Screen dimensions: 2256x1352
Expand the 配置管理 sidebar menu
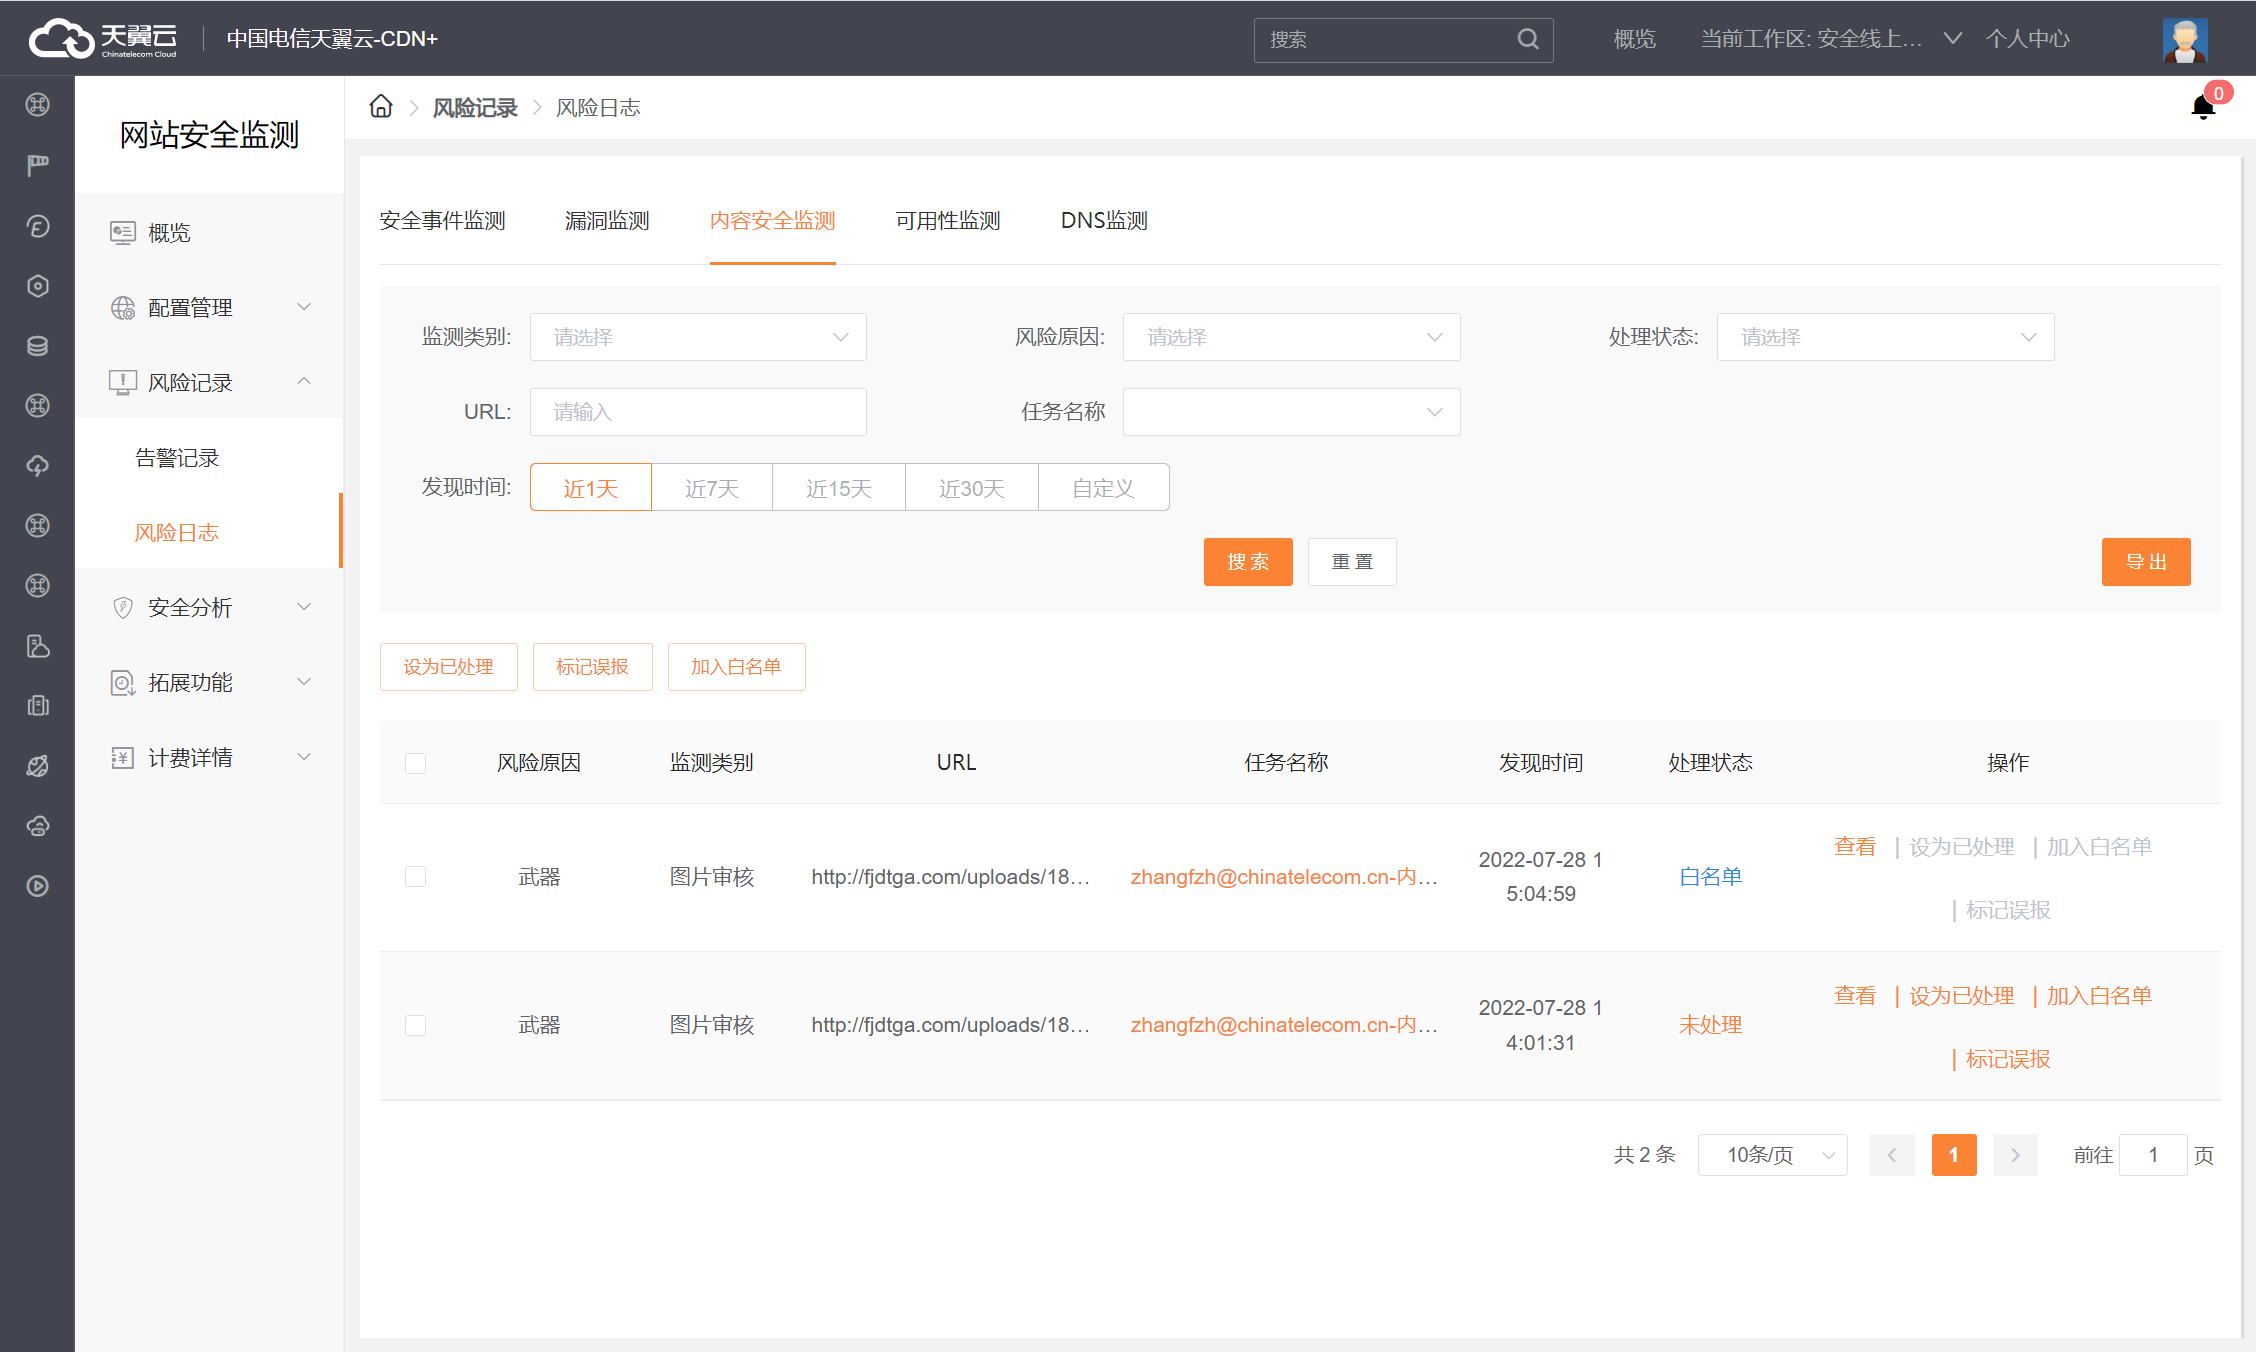(x=210, y=308)
